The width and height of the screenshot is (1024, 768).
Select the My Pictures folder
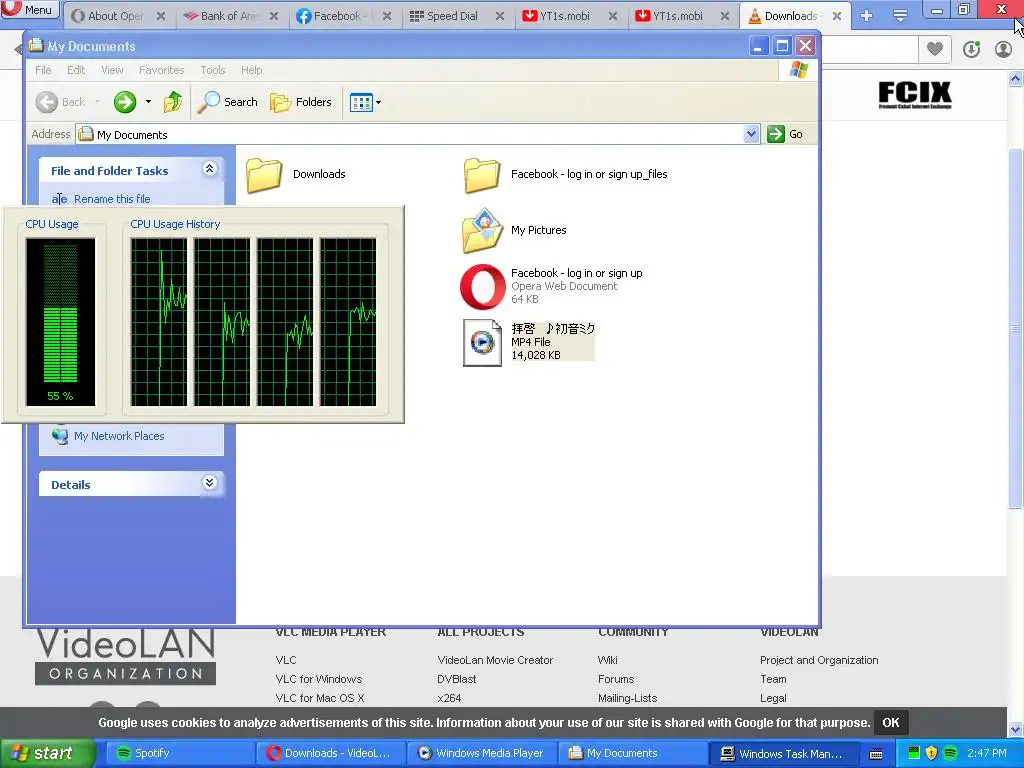click(514, 230)
